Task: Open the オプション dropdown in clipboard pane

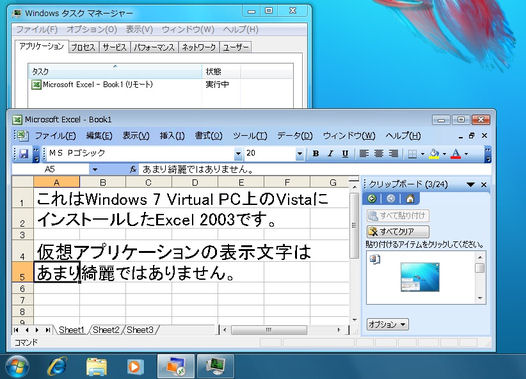Action: 387,324
